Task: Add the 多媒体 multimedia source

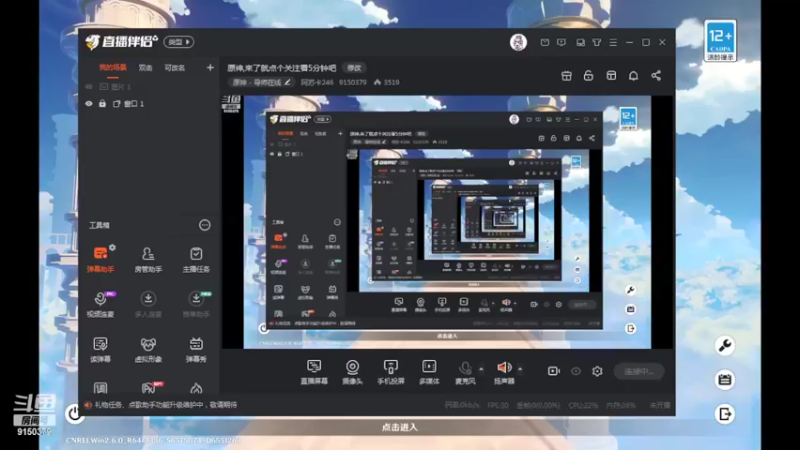Action: [429, 372]
